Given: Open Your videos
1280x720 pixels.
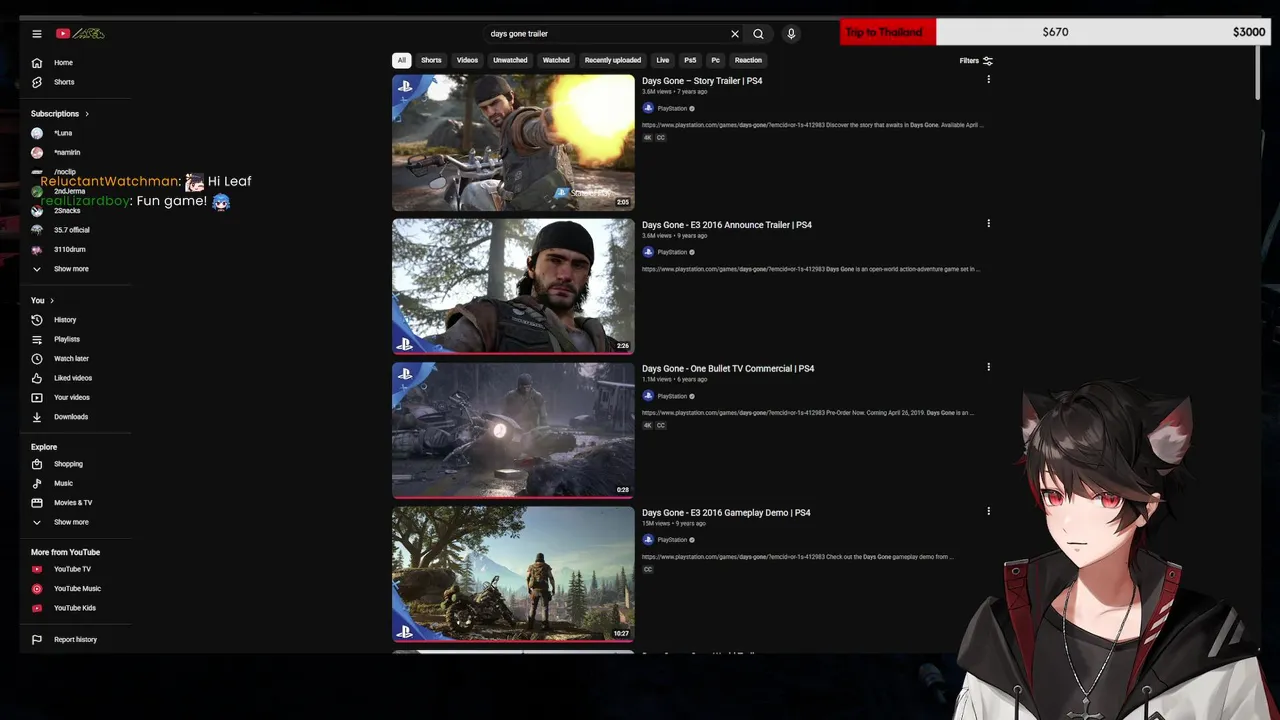Looking at the screenshot, I should tap(72, 397).
